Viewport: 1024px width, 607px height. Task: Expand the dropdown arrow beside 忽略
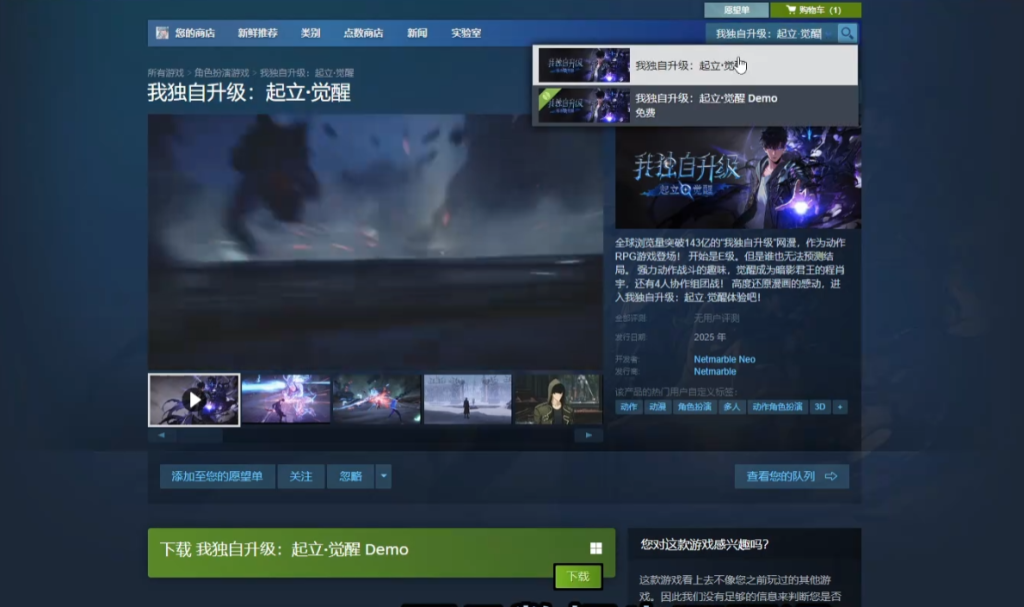383,476
